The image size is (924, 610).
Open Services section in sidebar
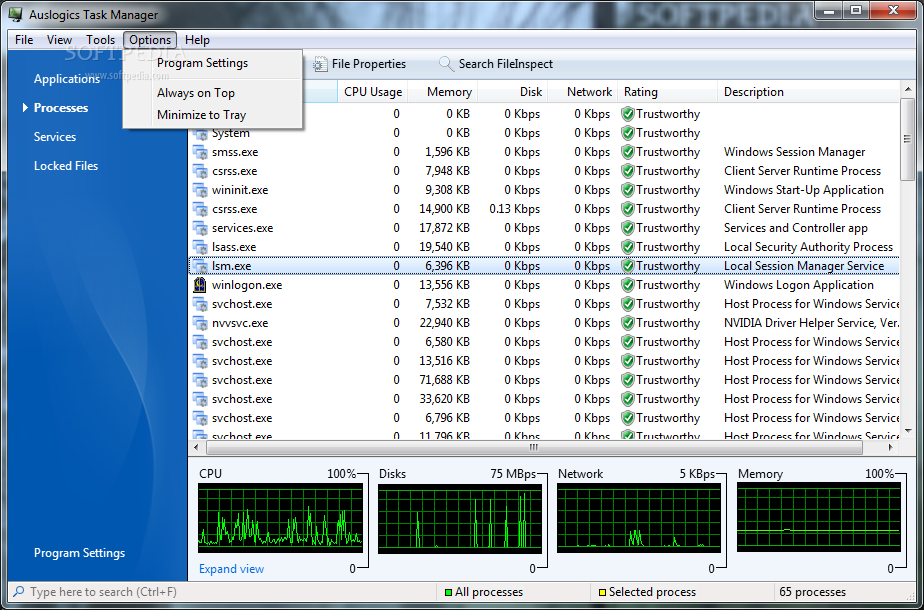tap(55, 137)
